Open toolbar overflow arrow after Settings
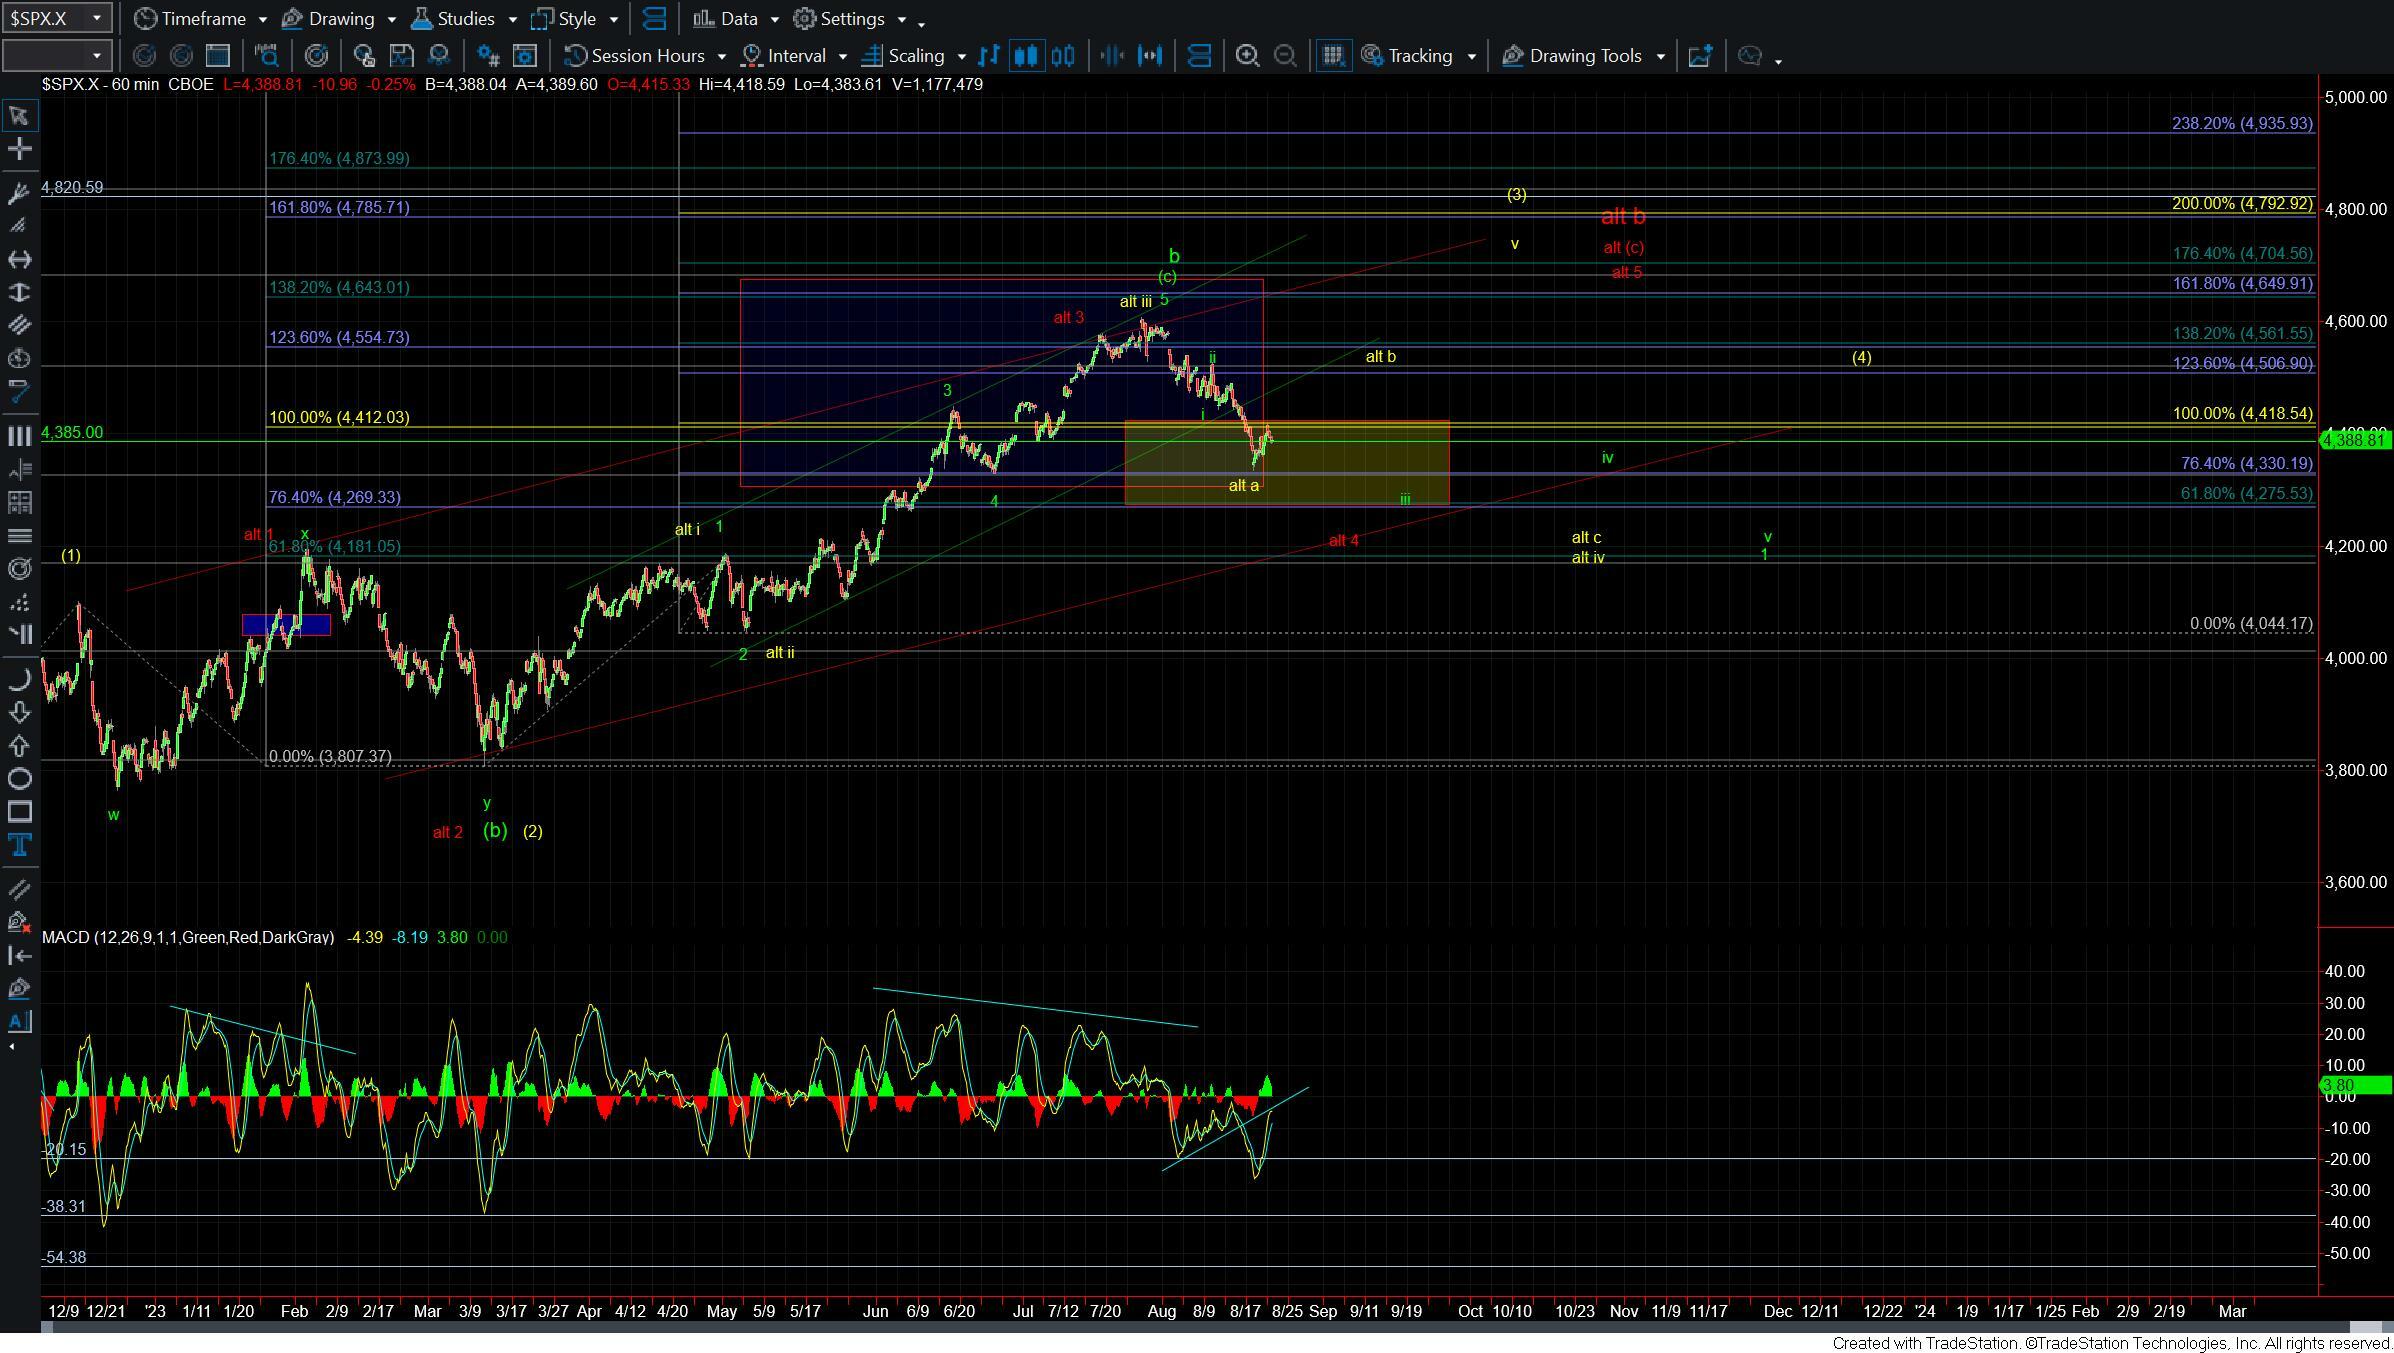The width and height of the screenshot is (2394, 1353). pos(921,23)
